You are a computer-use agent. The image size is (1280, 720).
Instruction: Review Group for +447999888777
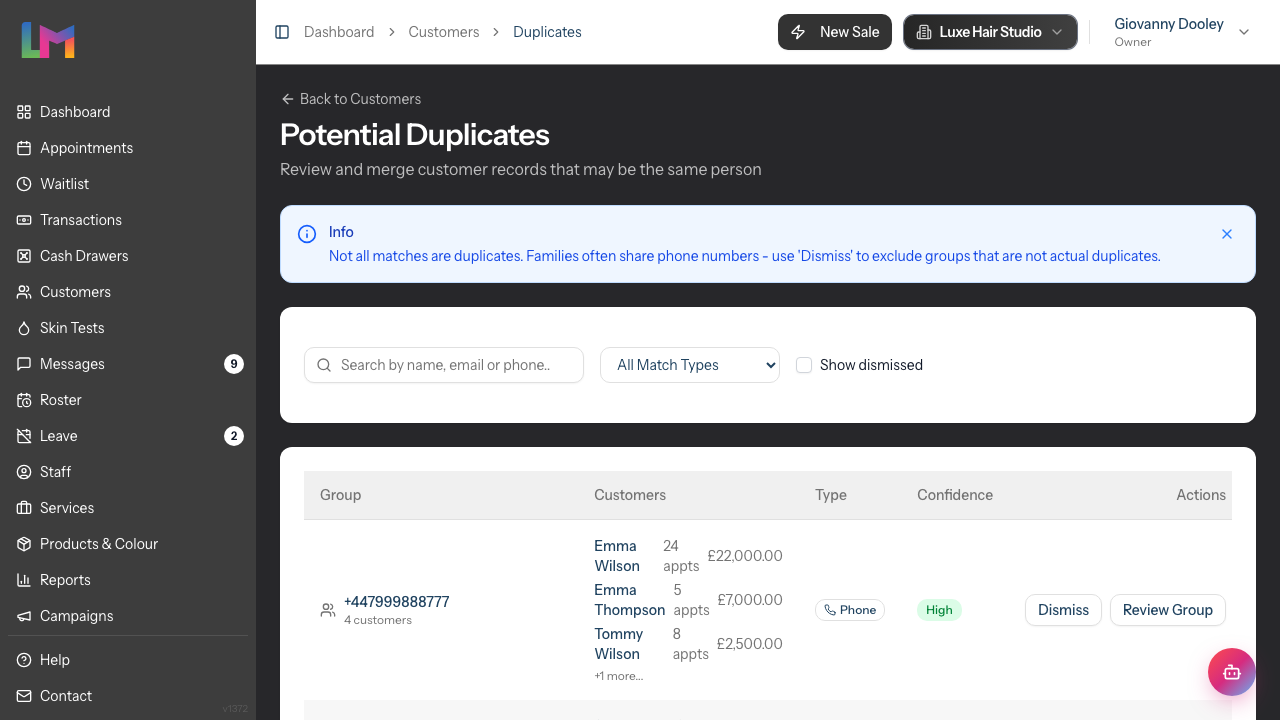tap(1168, 610)
